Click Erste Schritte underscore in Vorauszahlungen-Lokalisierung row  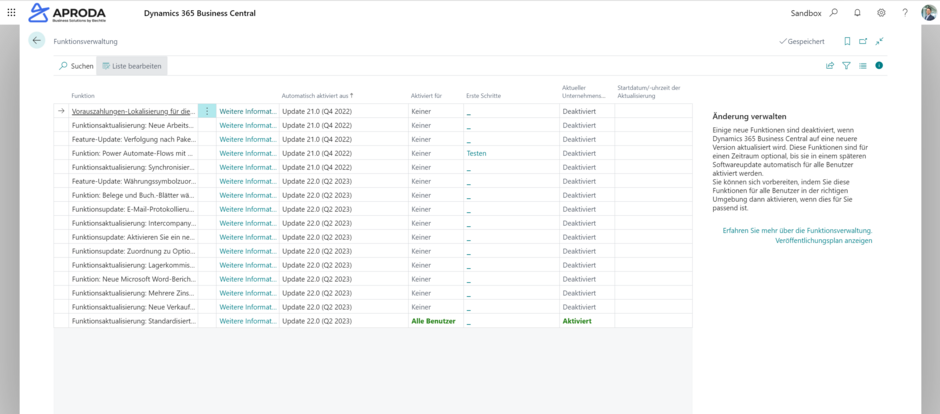coord(469,112)
